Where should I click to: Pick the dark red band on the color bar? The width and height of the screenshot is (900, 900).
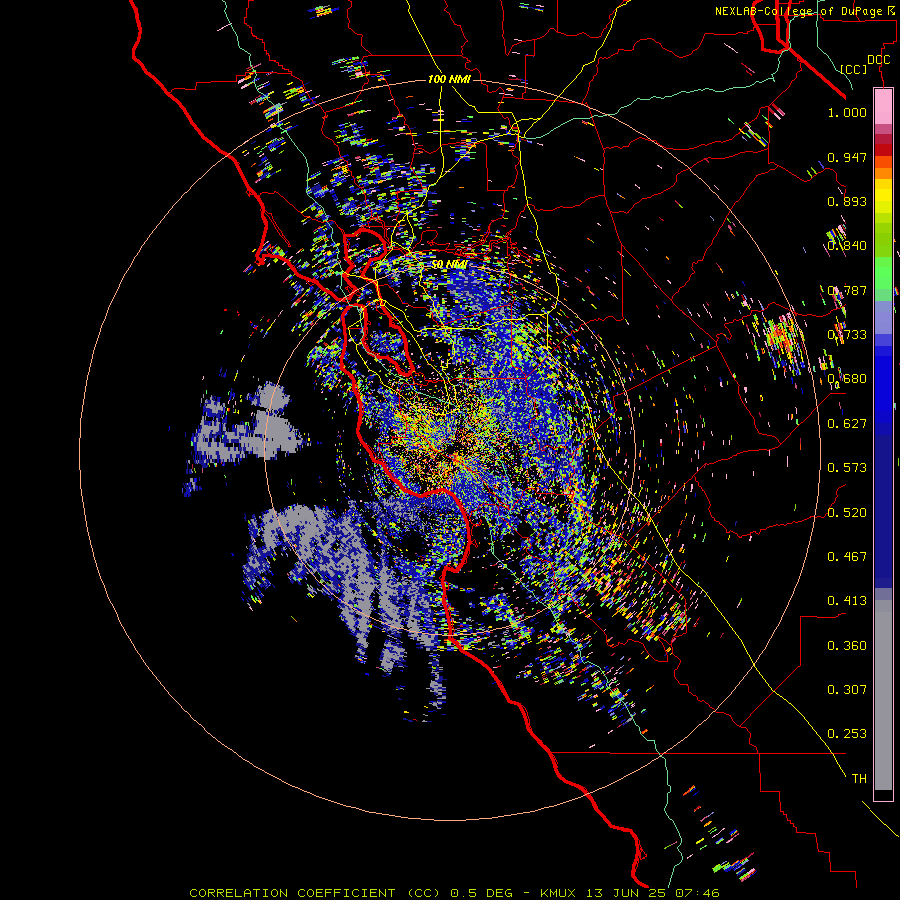click(883, 150)
